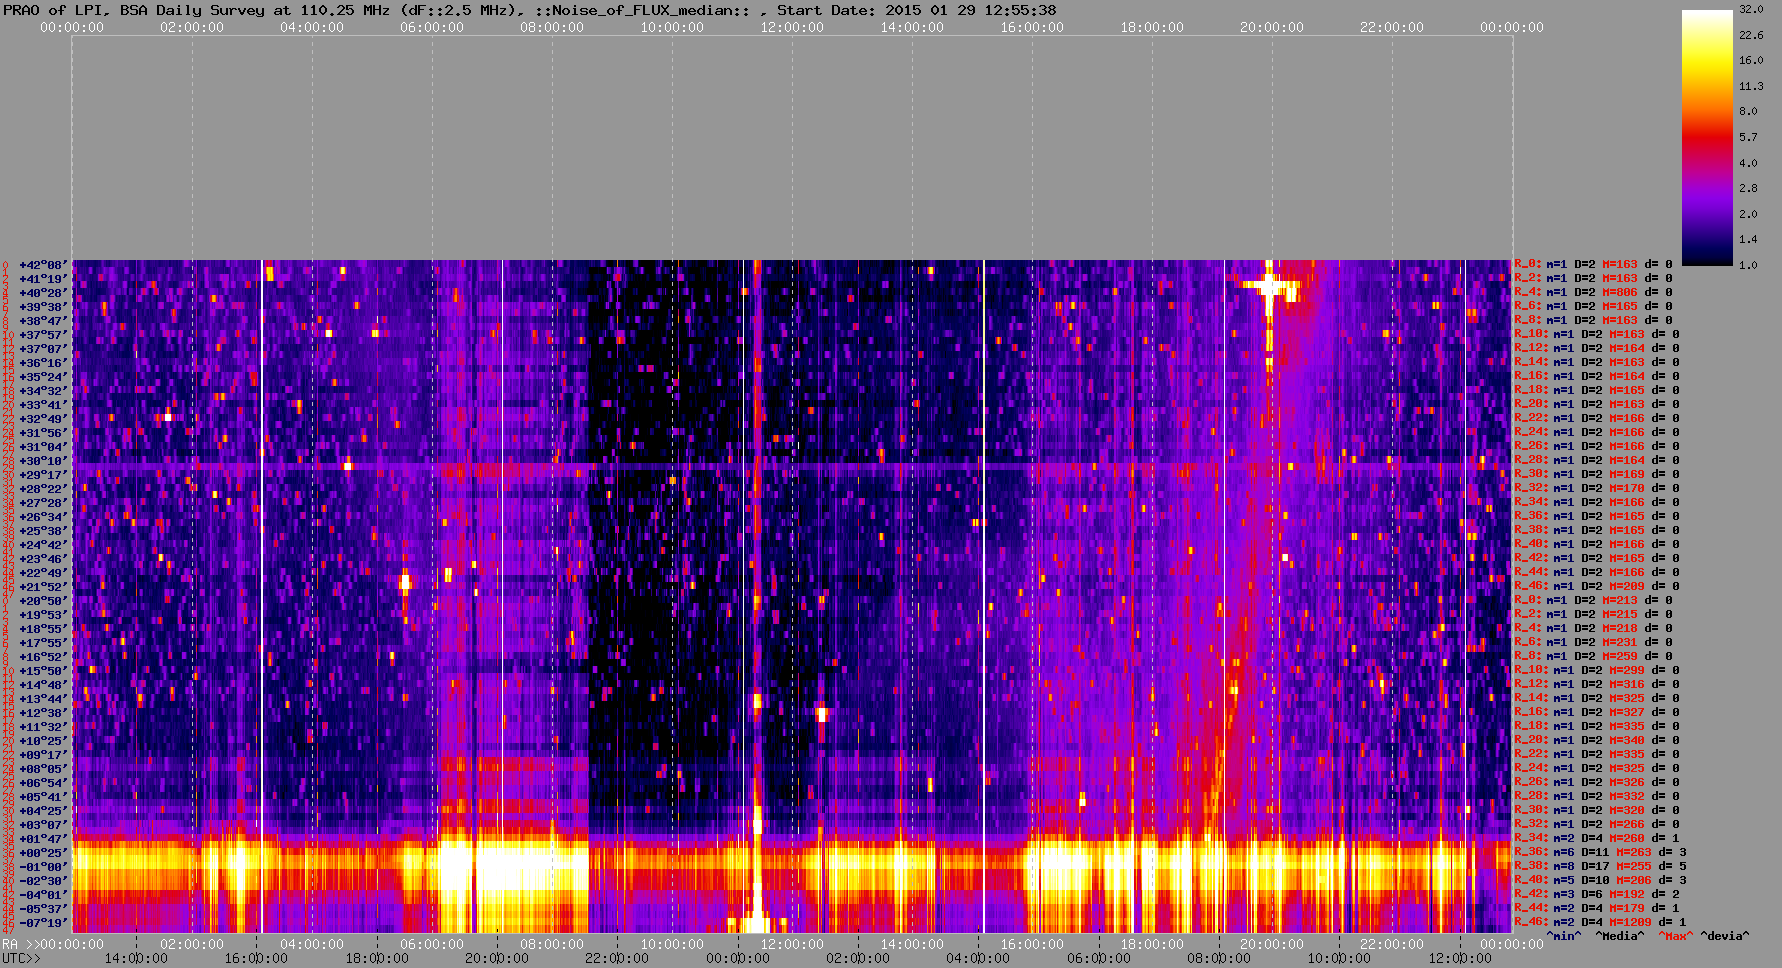Image resolution: width=1782 pixels, height=968 pixels.
Task: Click declination label +22°49'
Action: coord(42,573)
